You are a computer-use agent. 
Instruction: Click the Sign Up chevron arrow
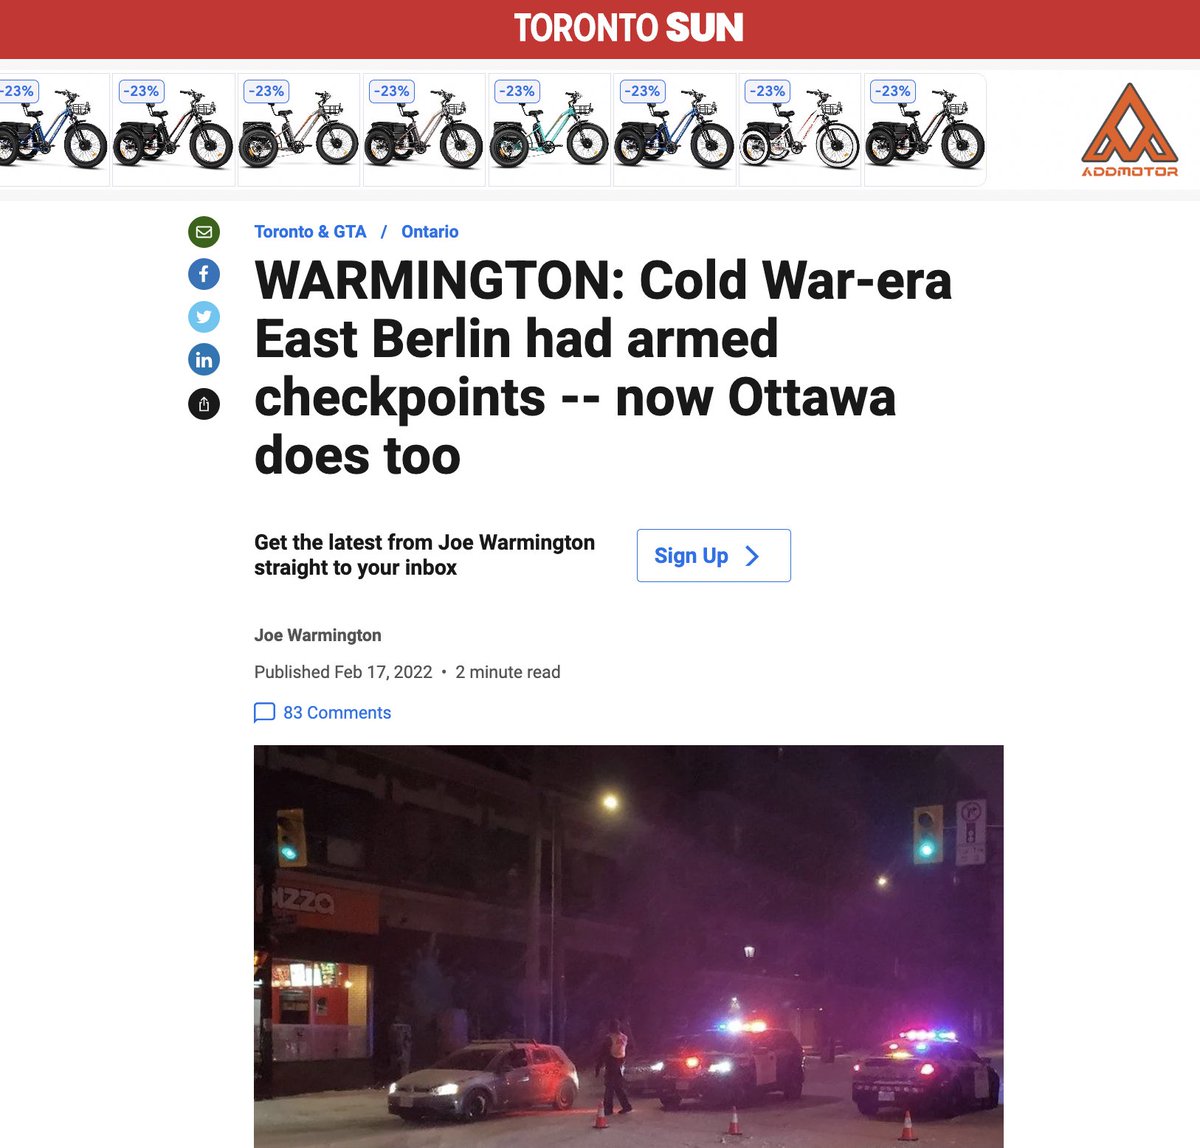[x=753, y=556]
